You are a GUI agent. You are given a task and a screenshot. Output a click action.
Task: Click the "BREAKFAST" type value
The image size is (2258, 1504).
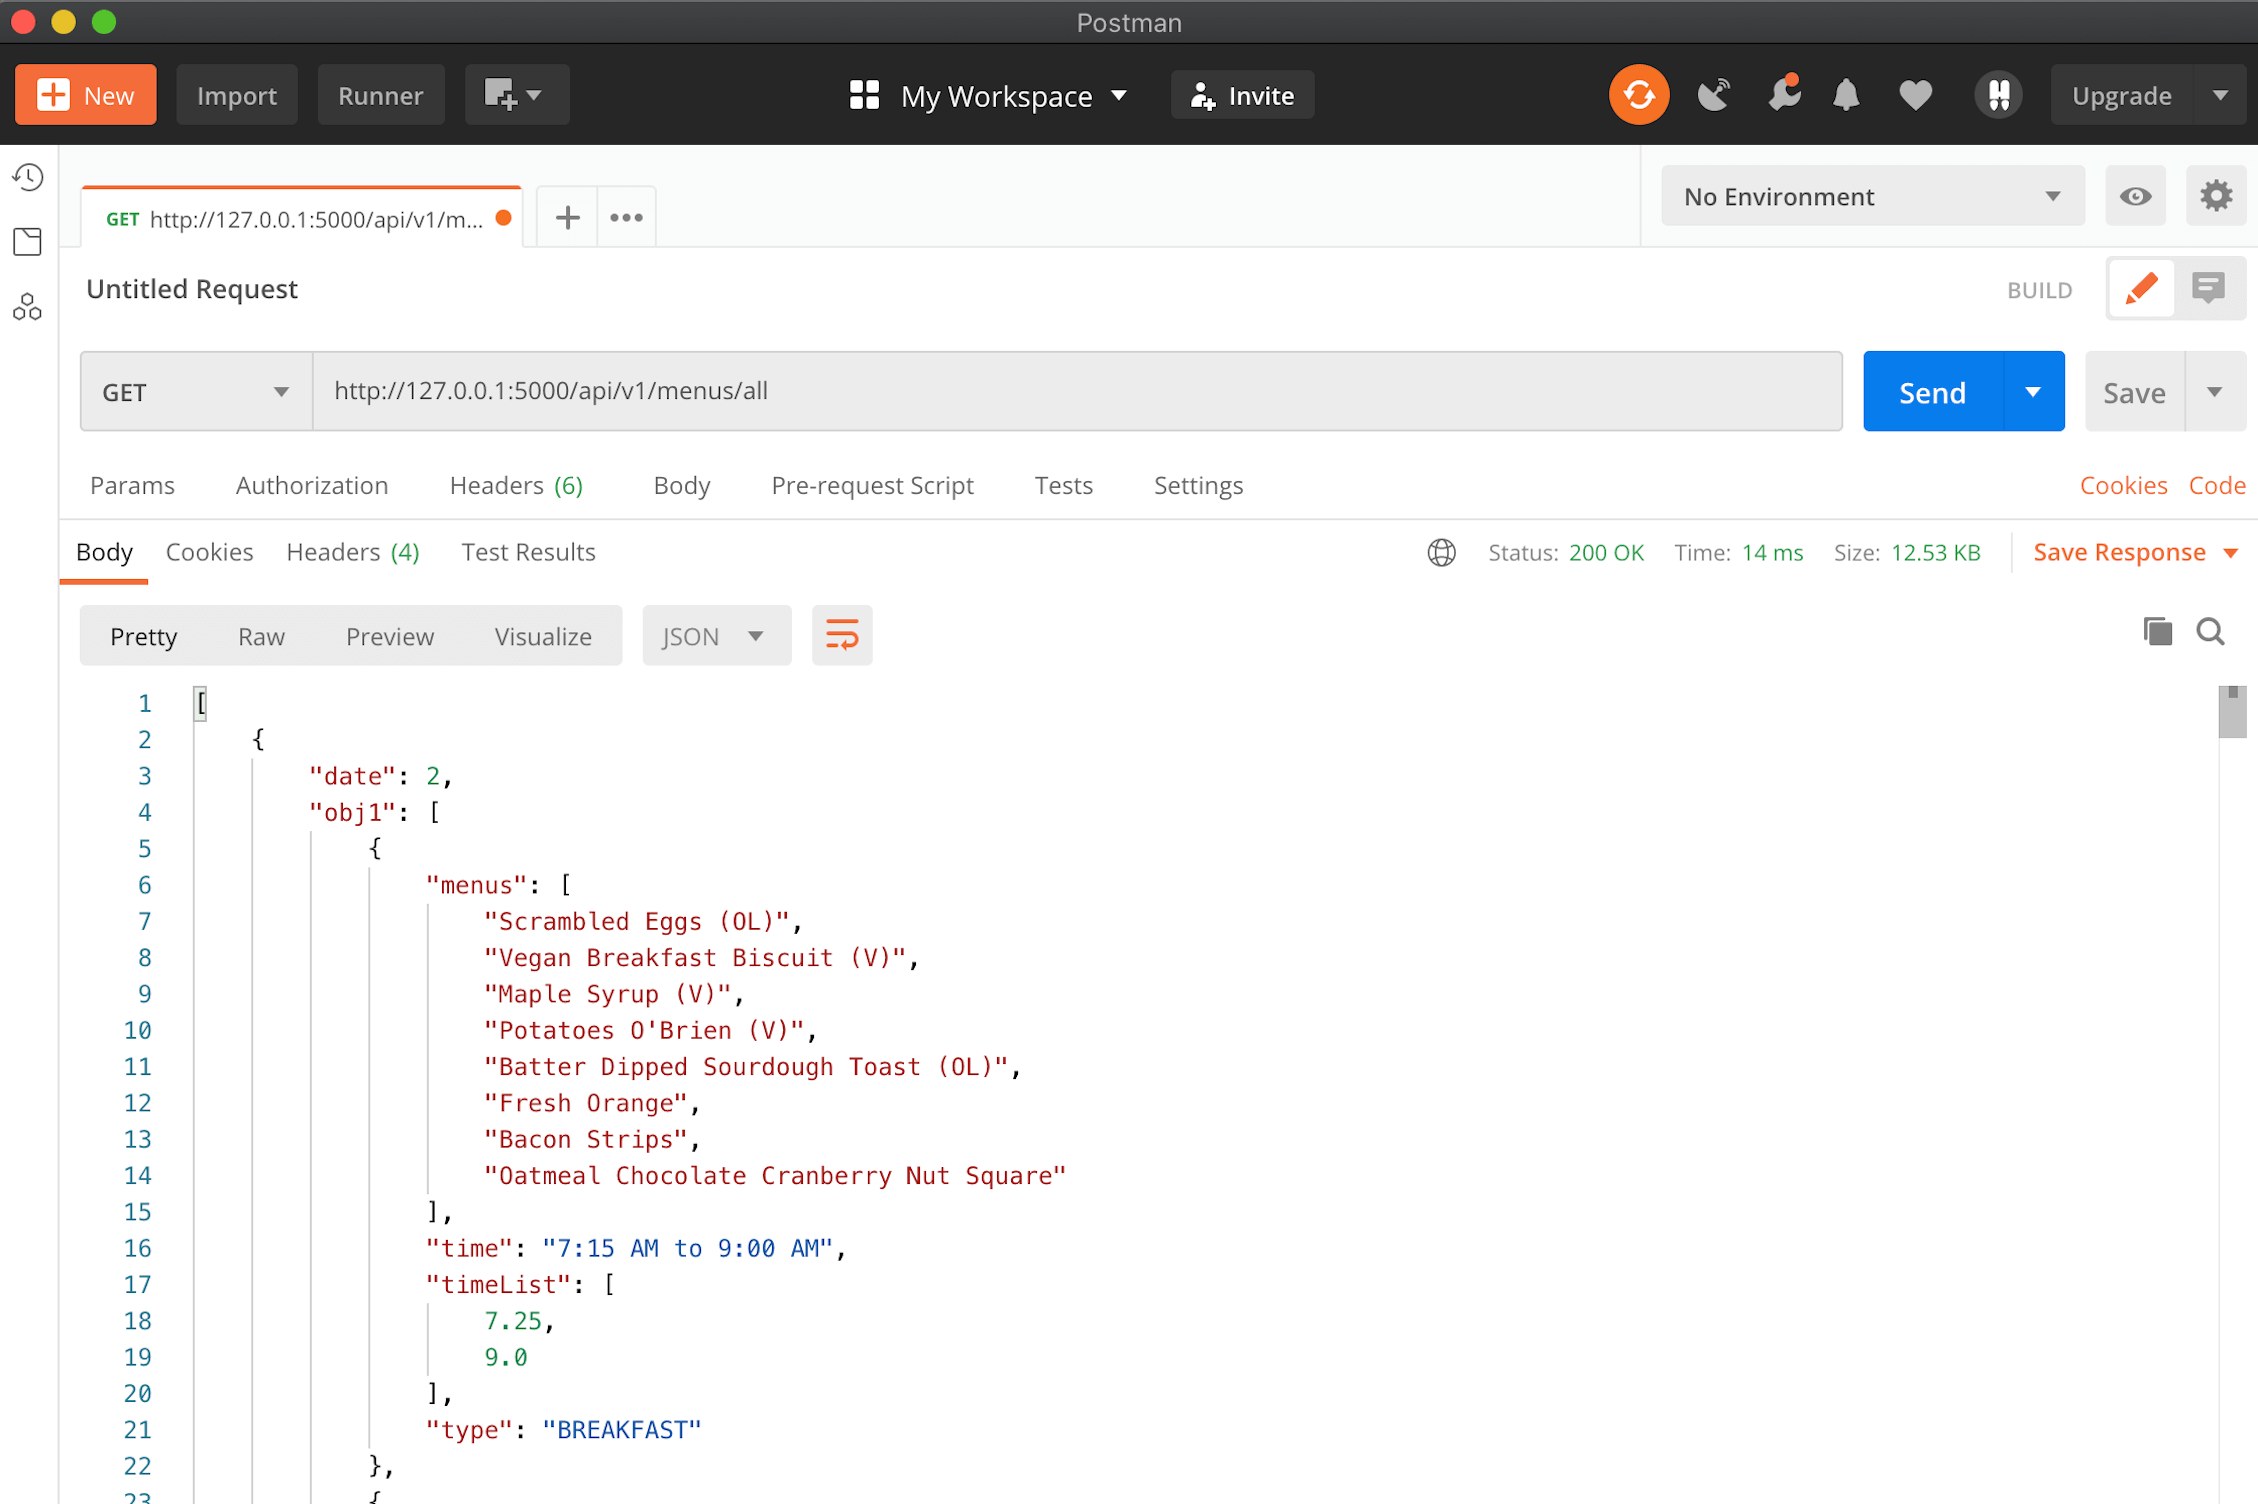621,1430
